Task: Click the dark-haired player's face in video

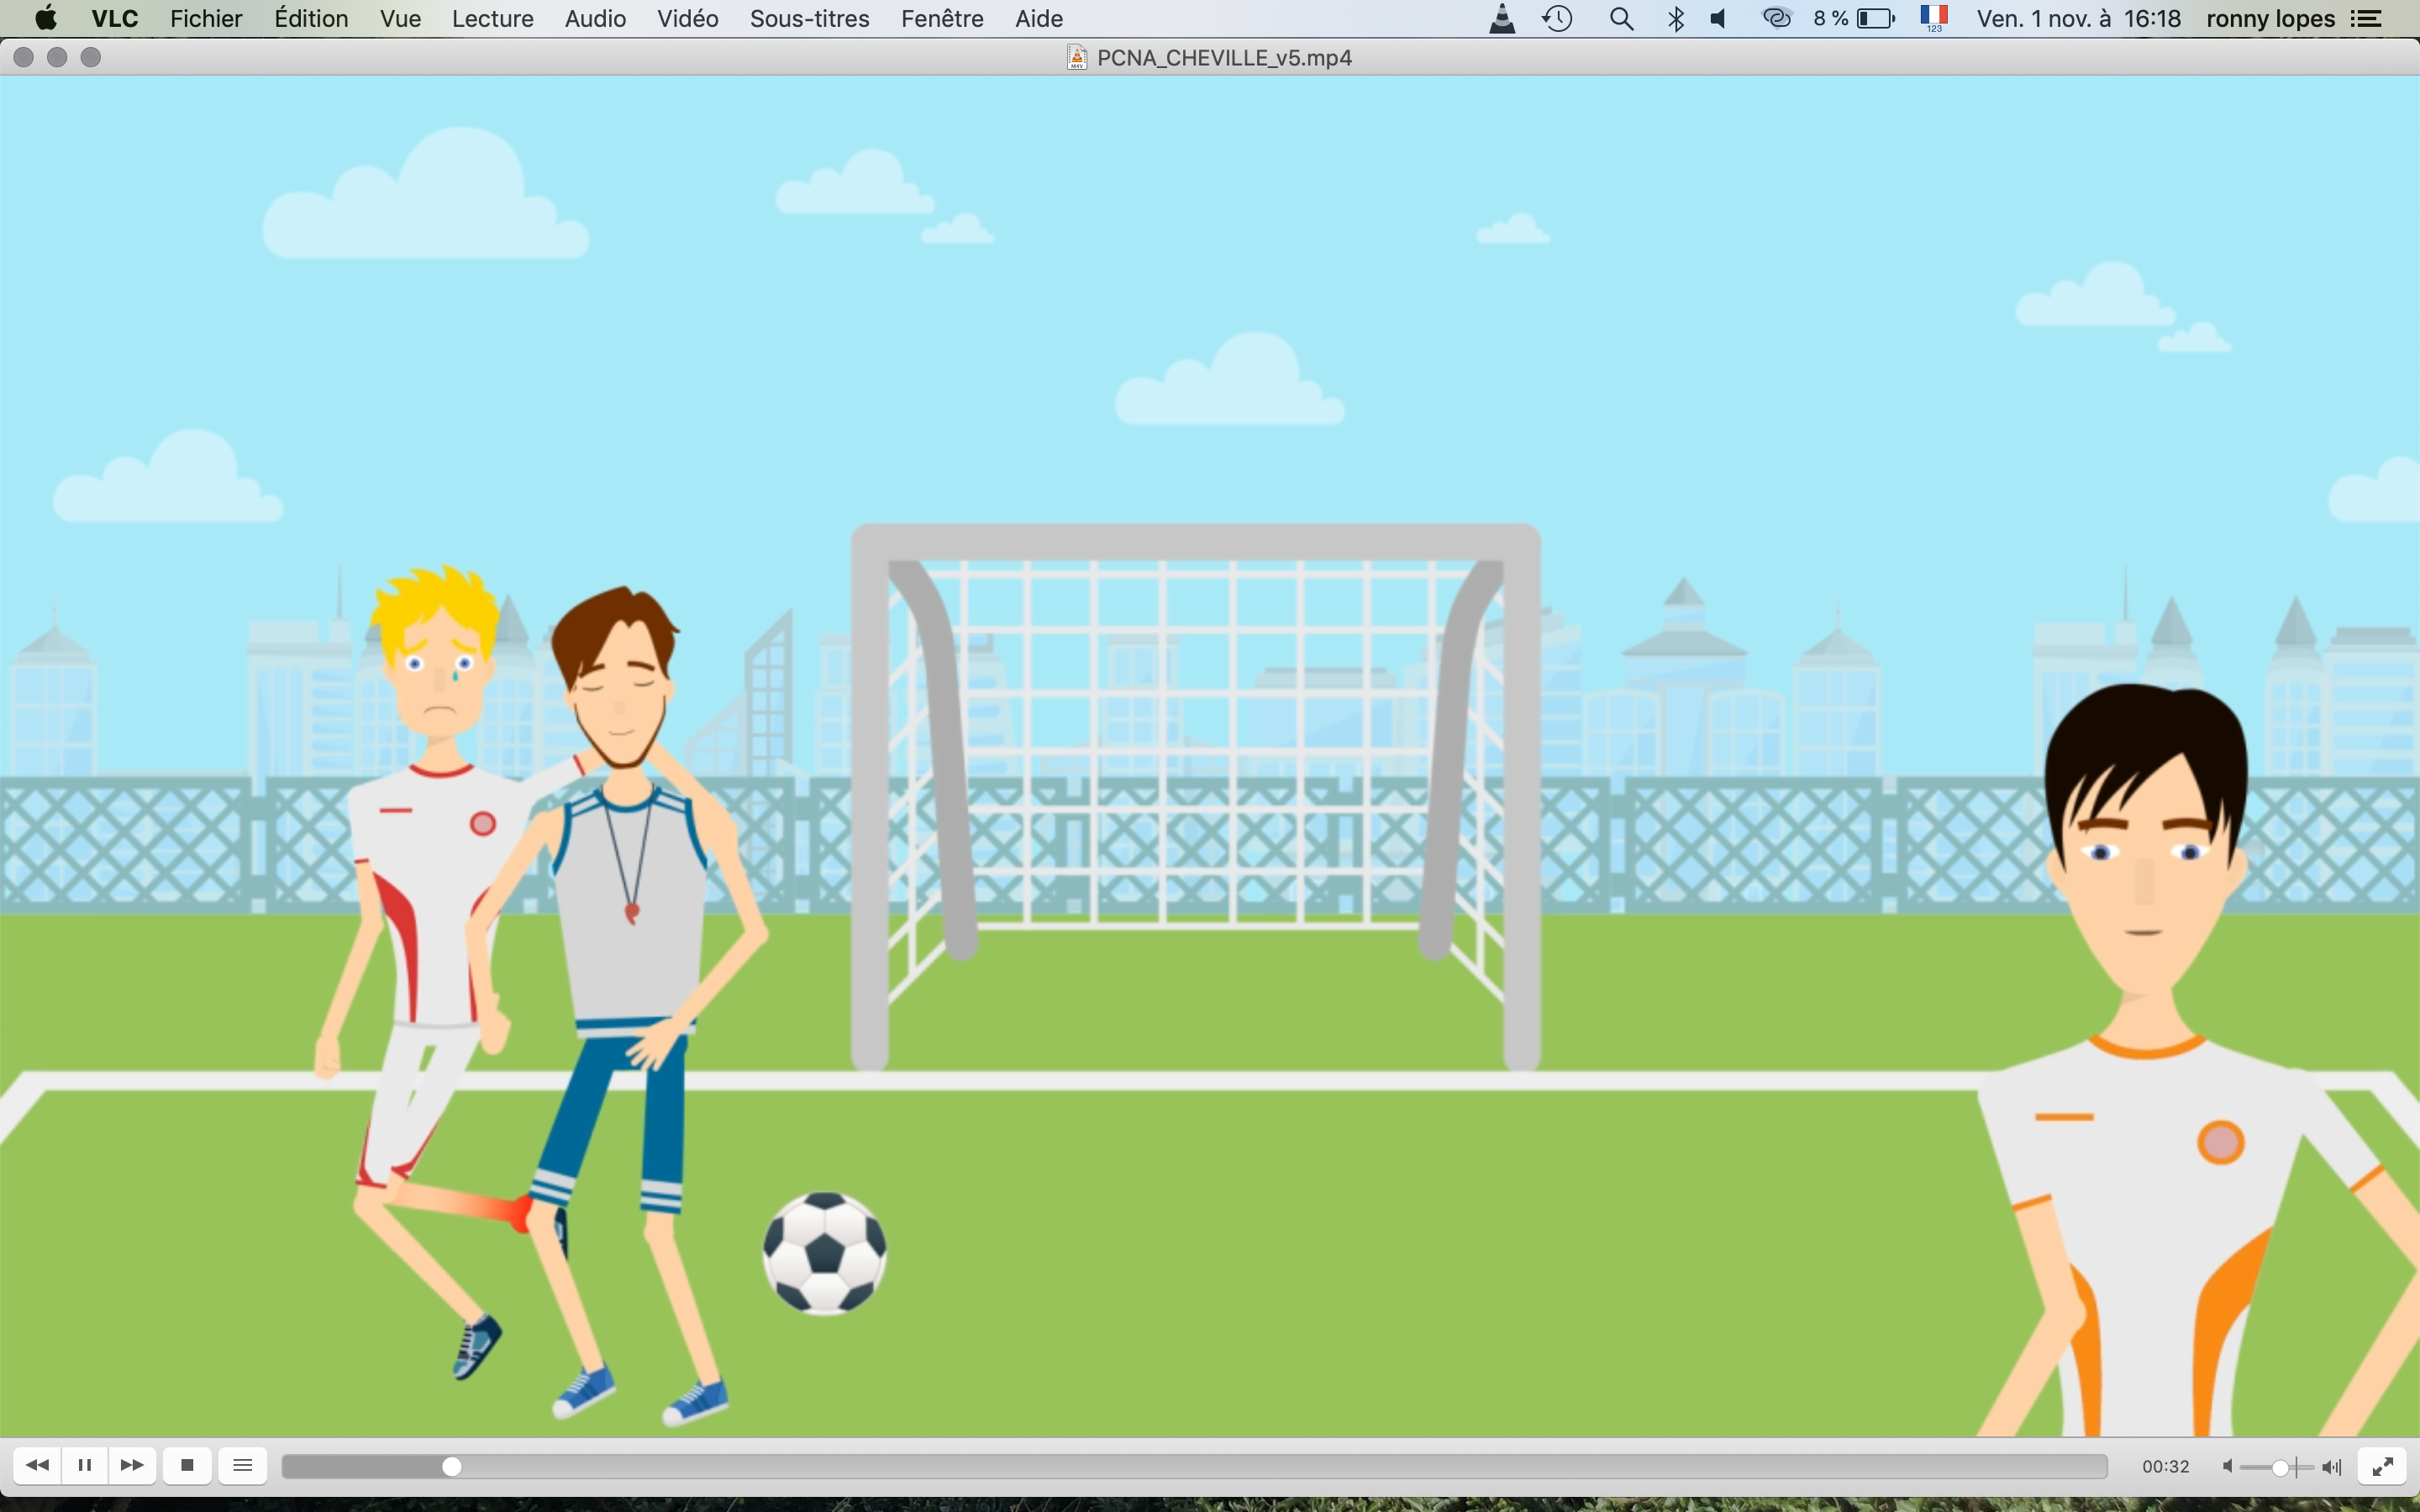Action: (2145, 860)
